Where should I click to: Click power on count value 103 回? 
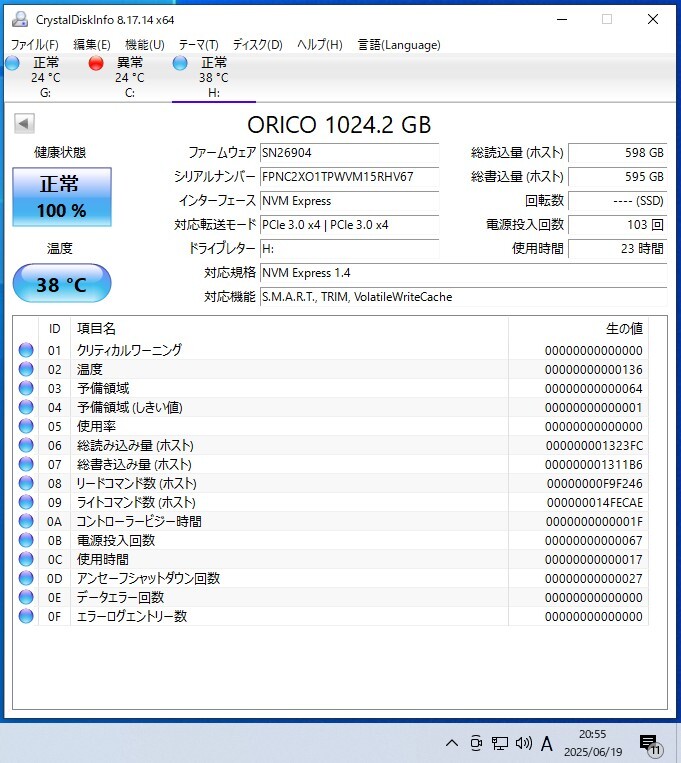point(617,225)
